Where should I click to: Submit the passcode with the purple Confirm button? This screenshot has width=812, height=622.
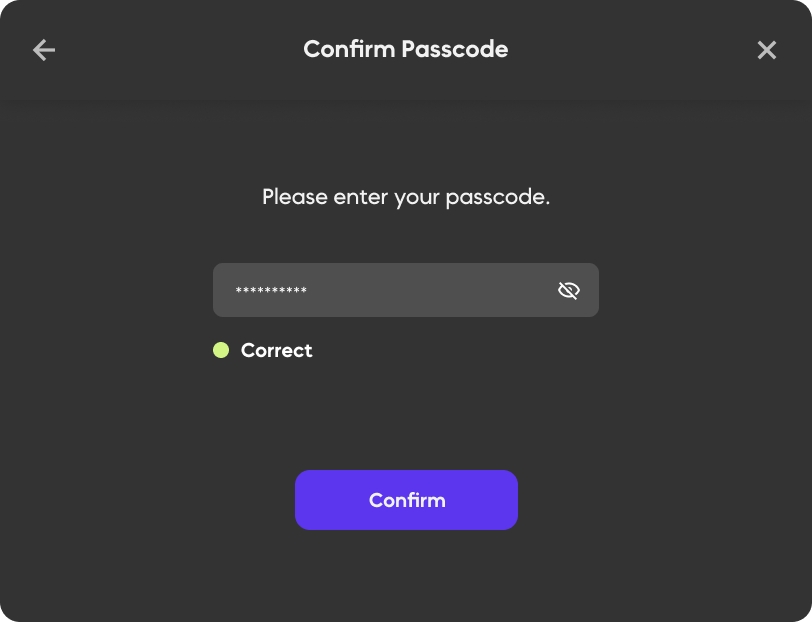point(406,500)
